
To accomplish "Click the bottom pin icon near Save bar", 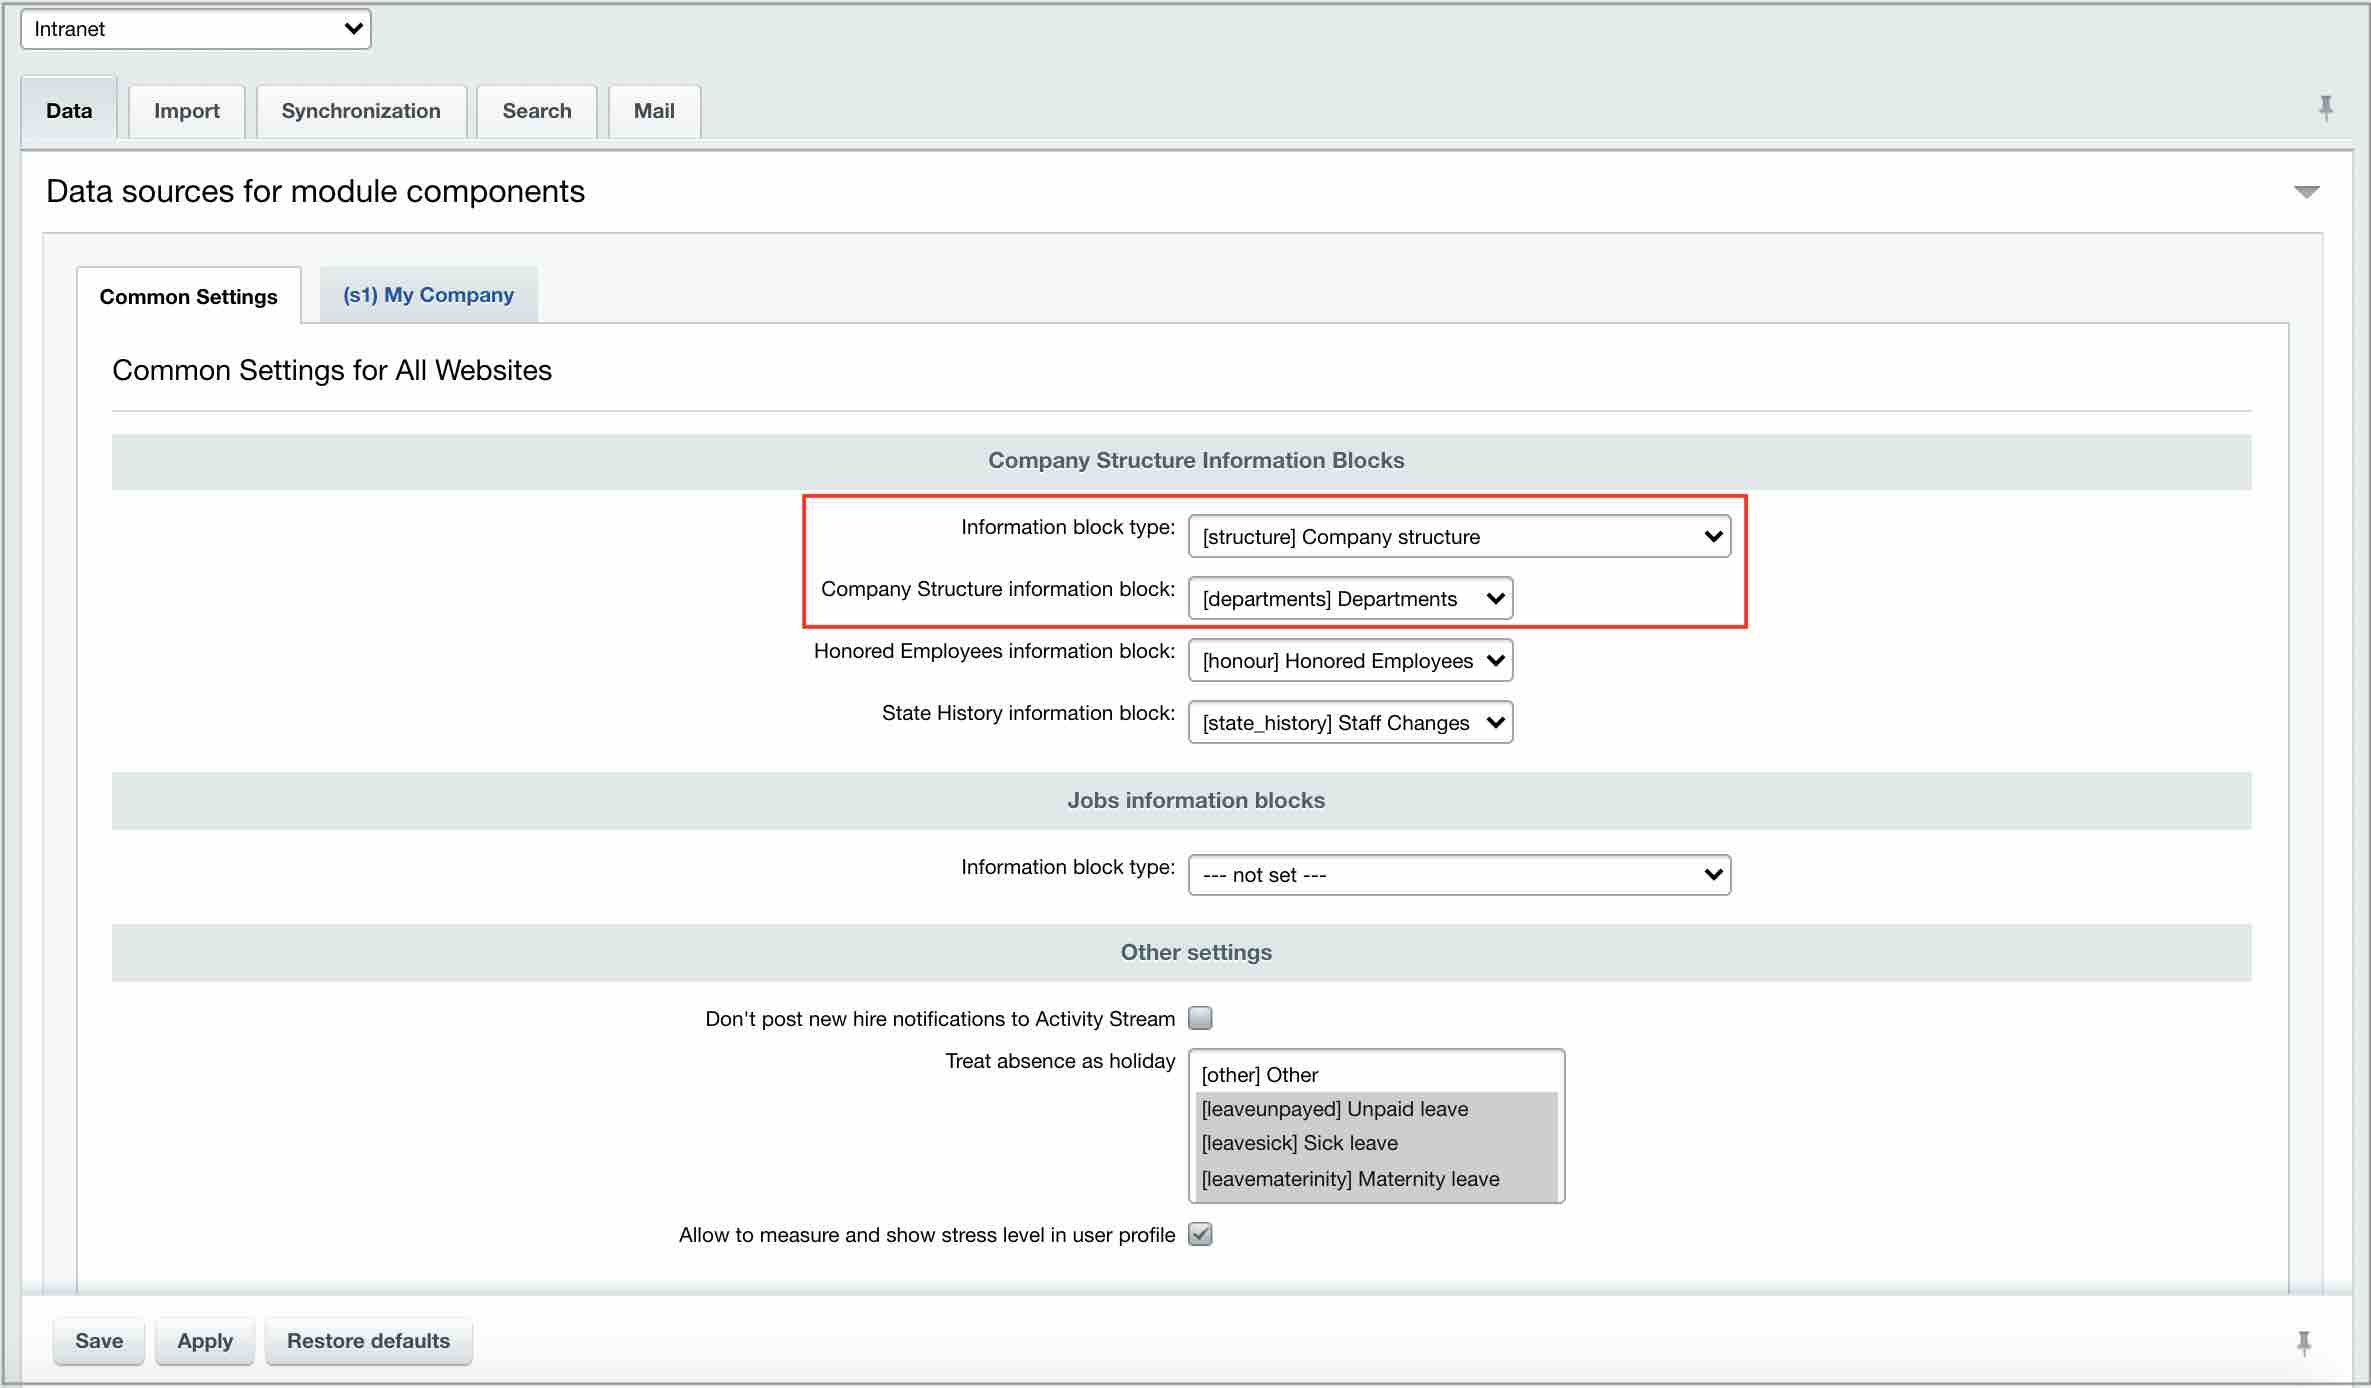I will tap(2304, 1343).
